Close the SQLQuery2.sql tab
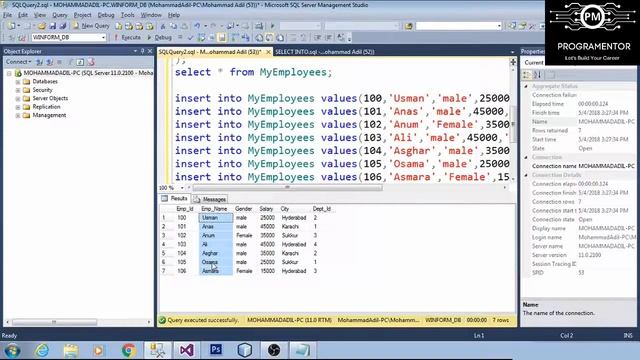 point(268,52)
